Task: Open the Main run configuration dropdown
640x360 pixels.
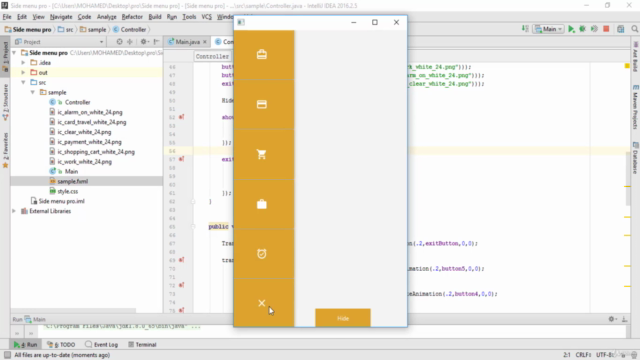Action: pyautogui.click(x=549, y=29)
